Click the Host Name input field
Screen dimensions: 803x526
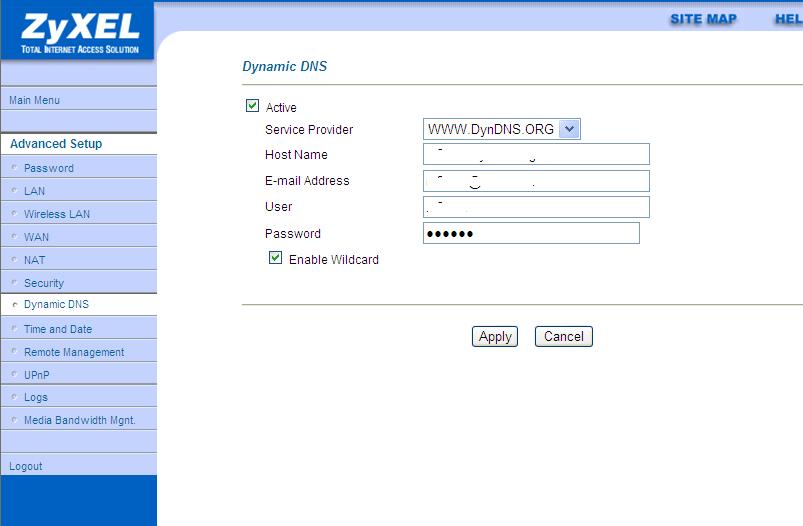tap(536, 154)
